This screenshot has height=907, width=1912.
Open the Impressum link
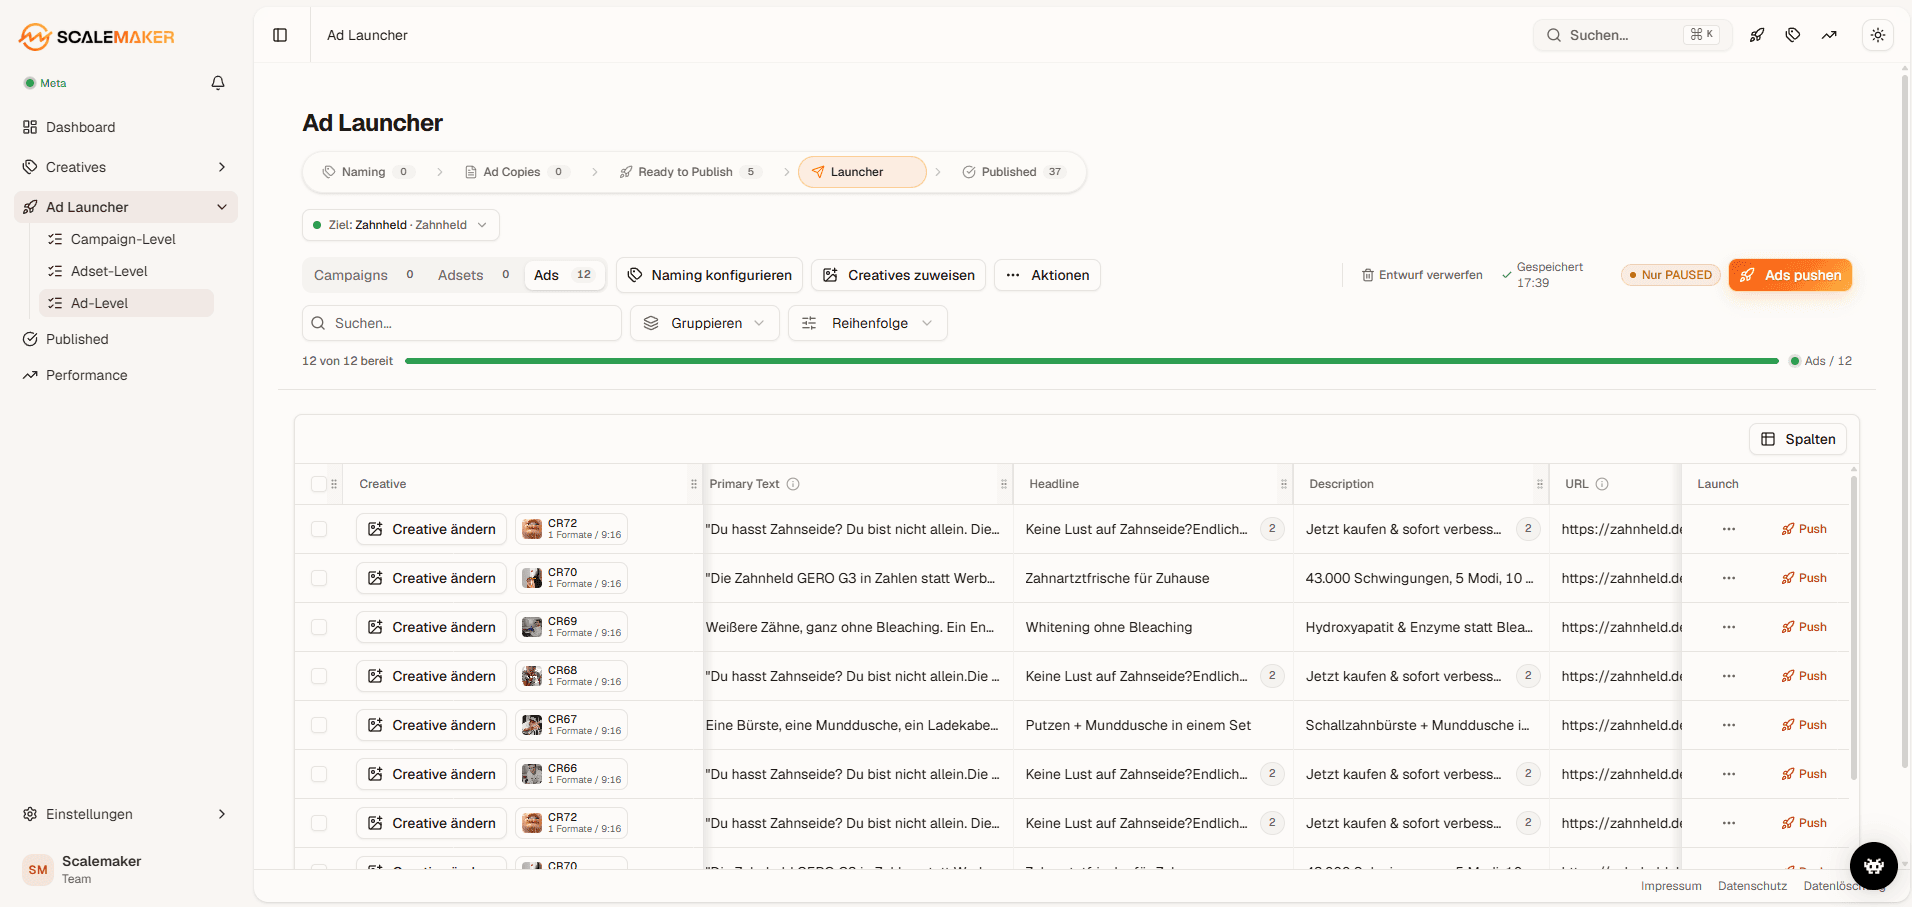[x=1671, y=886]
